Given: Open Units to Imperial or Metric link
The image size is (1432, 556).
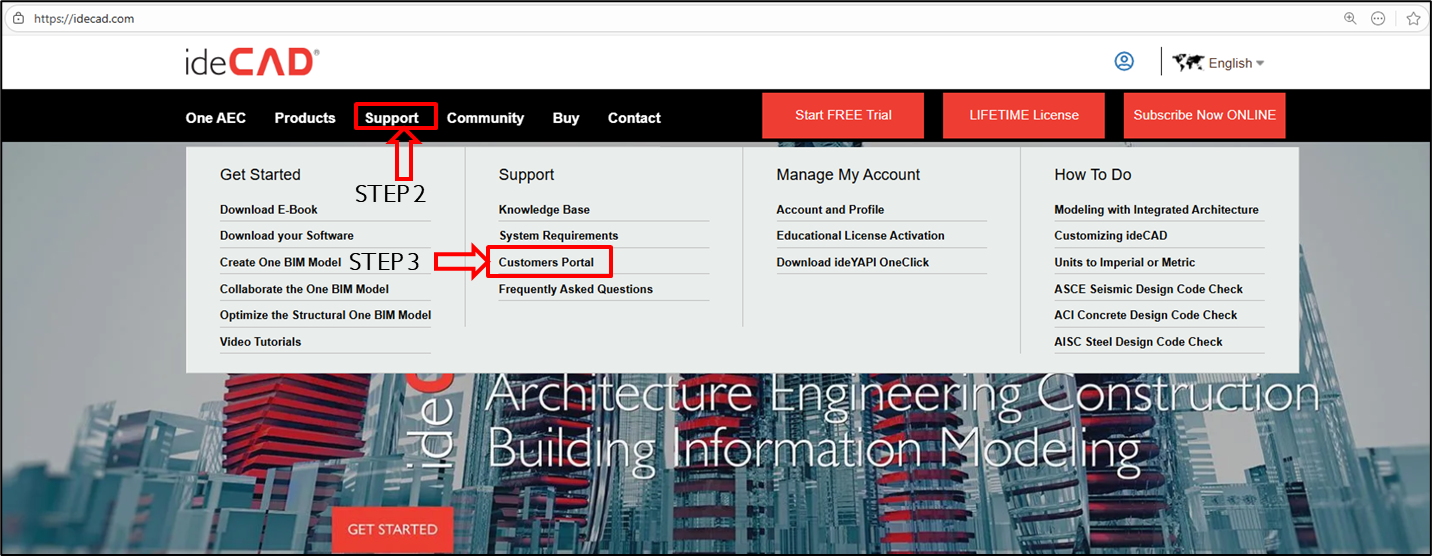Looking at the screenshot, I should coord(1124,263).
